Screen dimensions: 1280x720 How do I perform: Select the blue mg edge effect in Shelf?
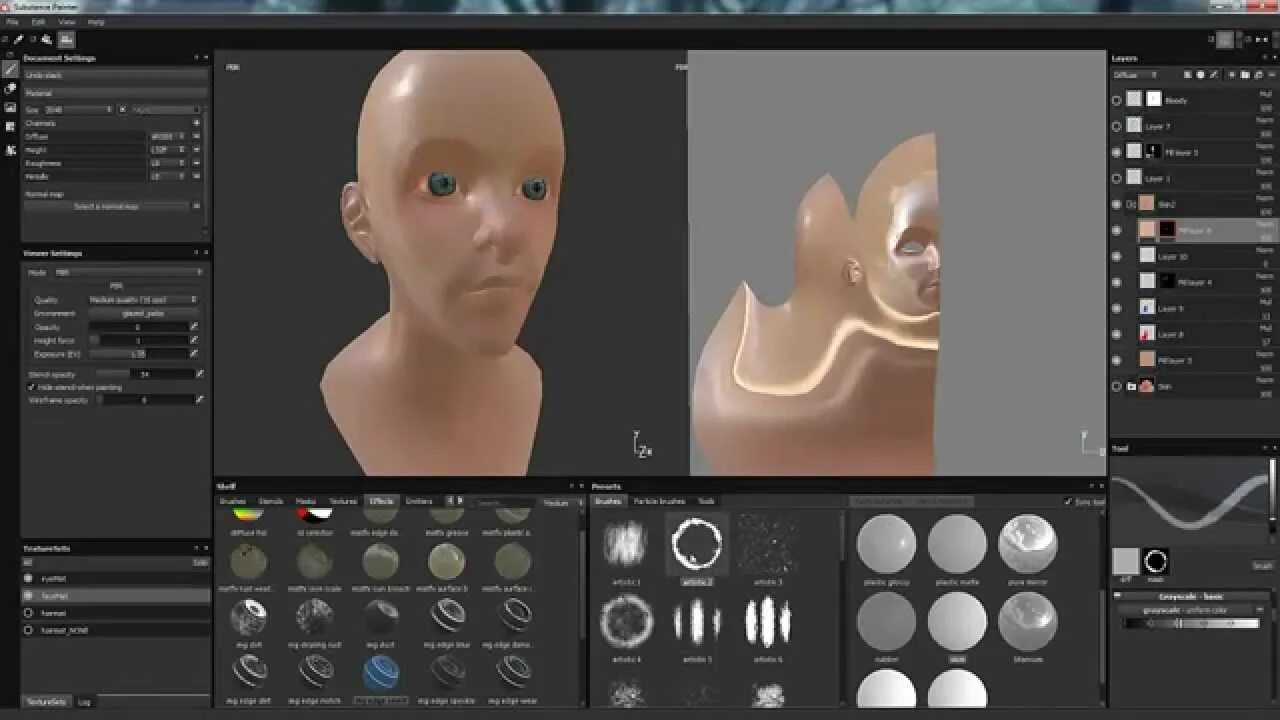click(381, 679)
